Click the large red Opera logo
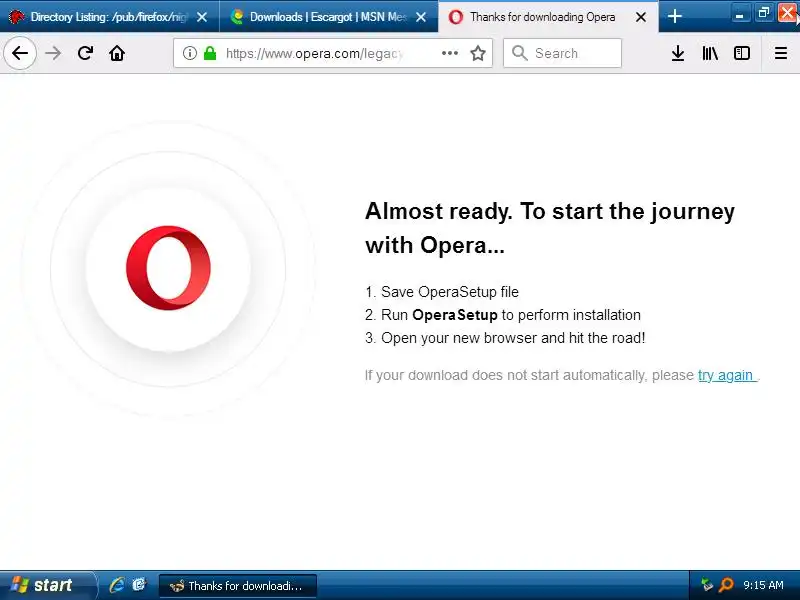 (x=168, y=268)
